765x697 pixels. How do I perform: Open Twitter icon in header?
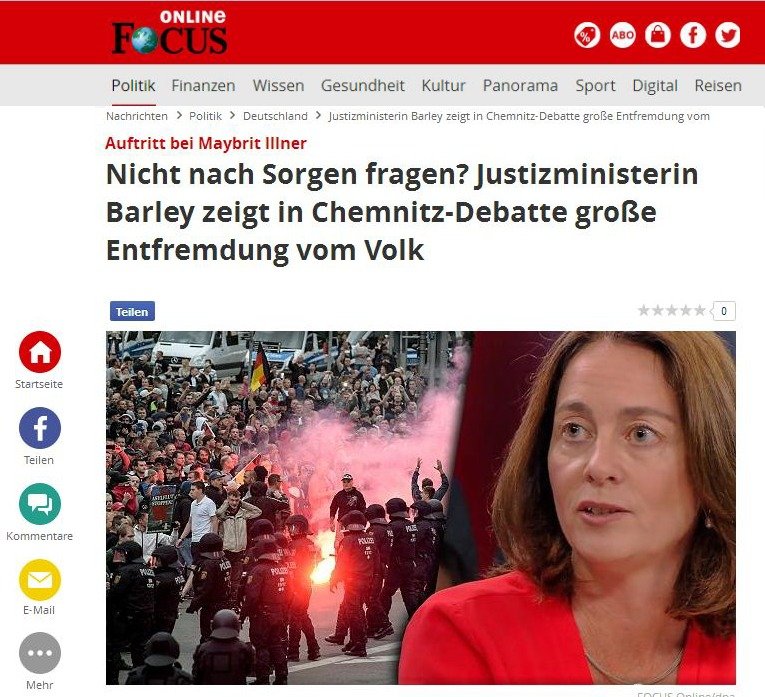click(x=727, y=35)
